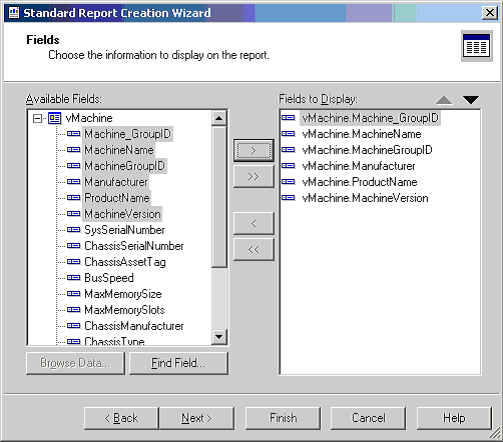Click field icon beside ChassisSerialNumber

(x=73, y=246)
